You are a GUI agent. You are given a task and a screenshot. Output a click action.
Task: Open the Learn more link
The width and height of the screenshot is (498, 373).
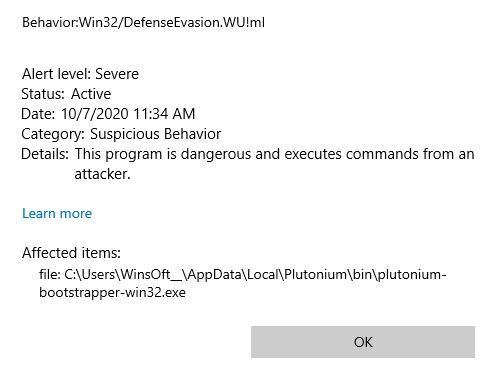click(57, 213)
